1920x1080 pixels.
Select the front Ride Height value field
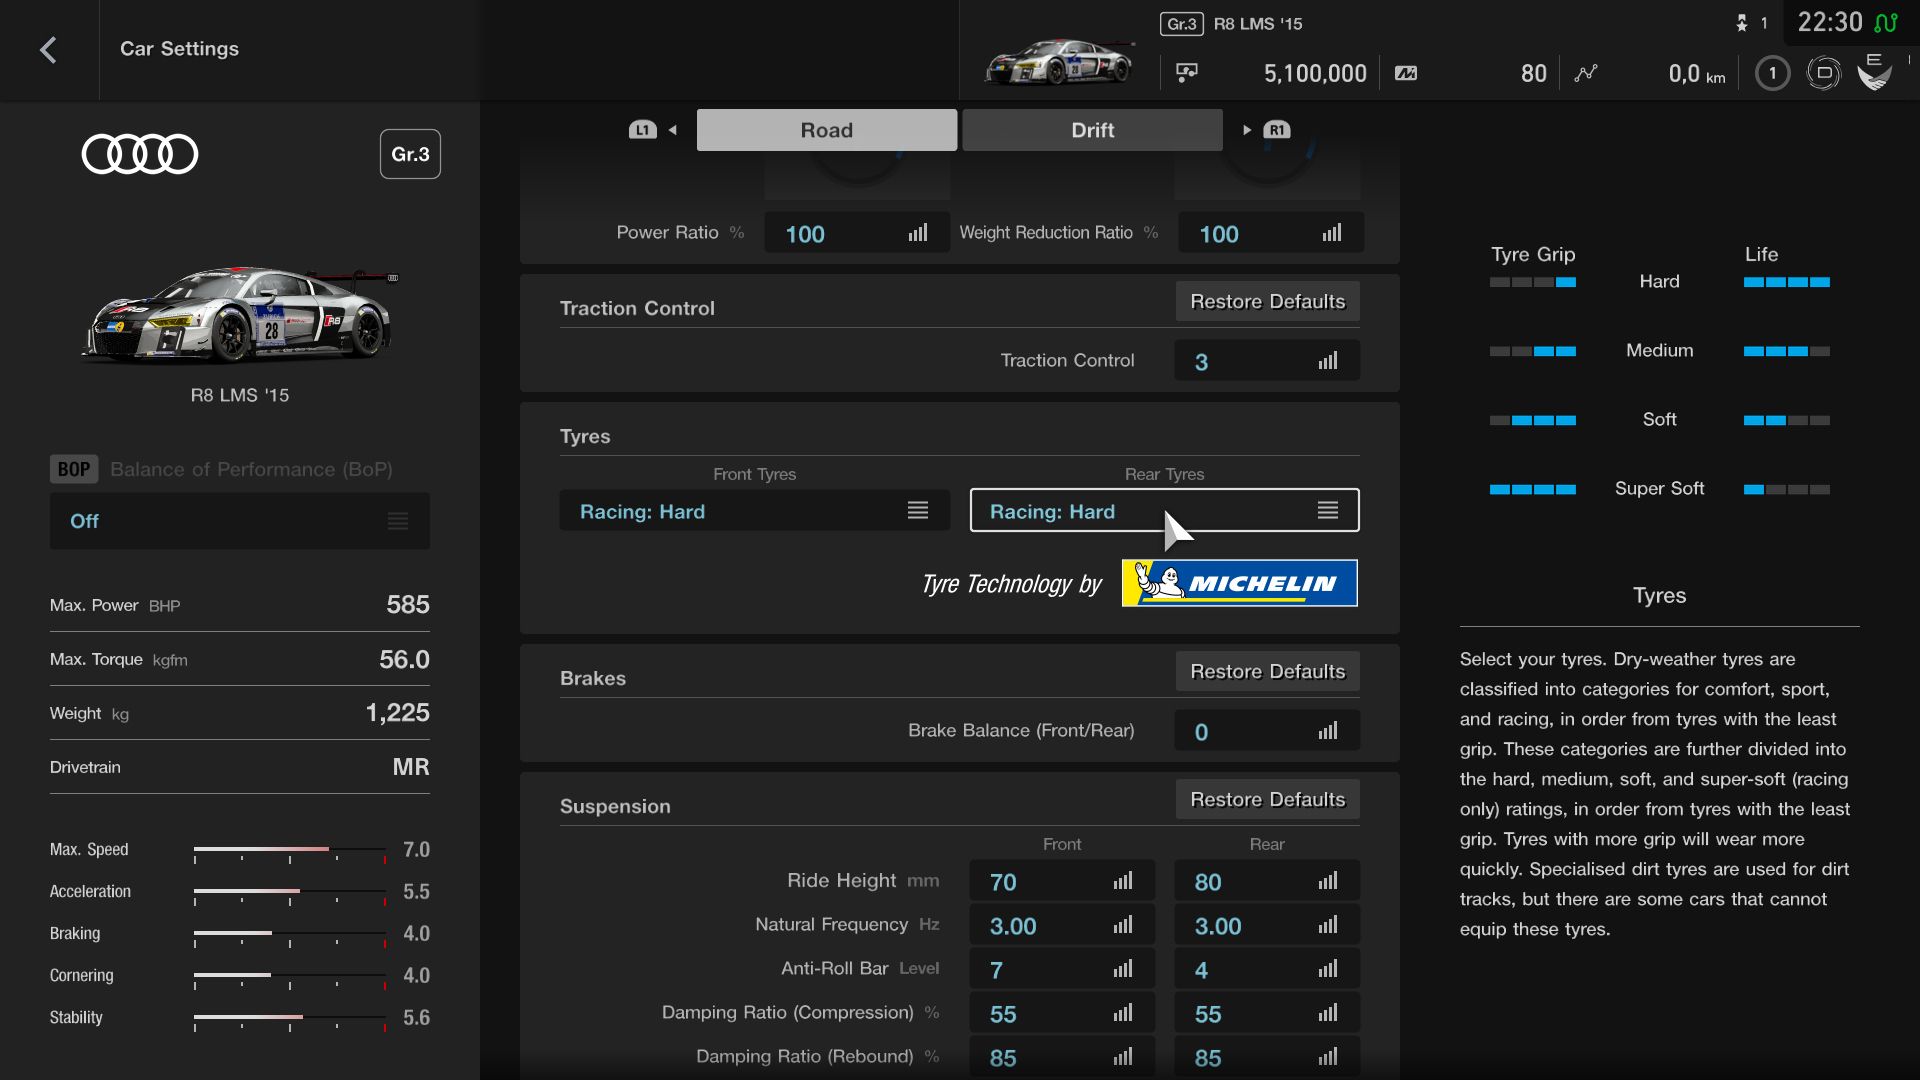(x=1061, y=882)
